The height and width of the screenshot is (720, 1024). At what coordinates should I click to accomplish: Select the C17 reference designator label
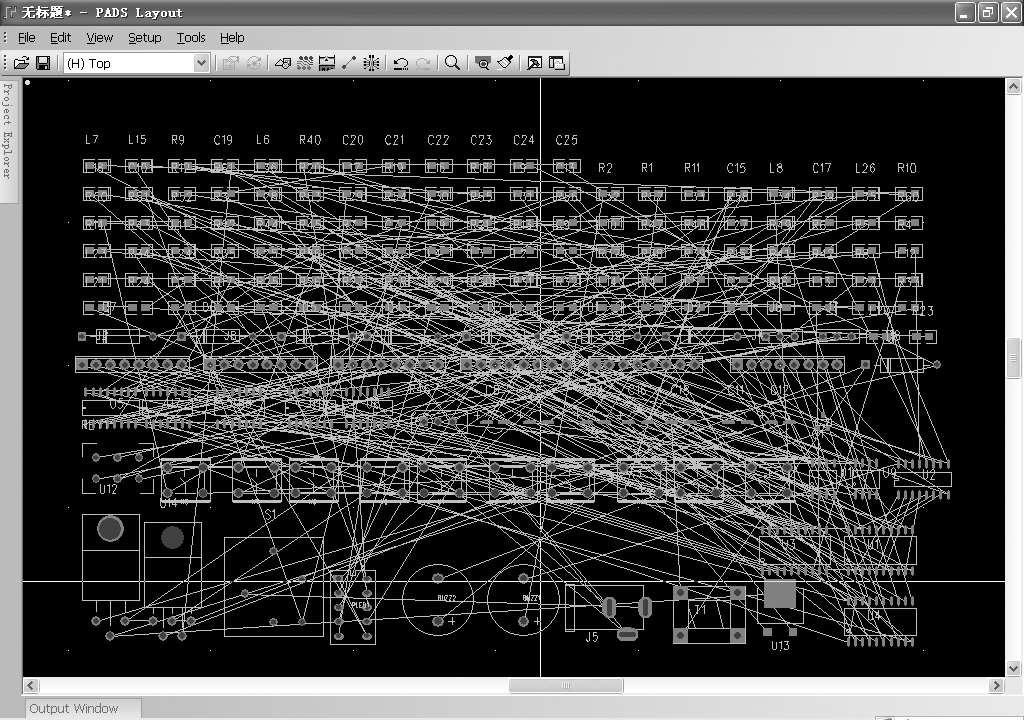[822, 168]
